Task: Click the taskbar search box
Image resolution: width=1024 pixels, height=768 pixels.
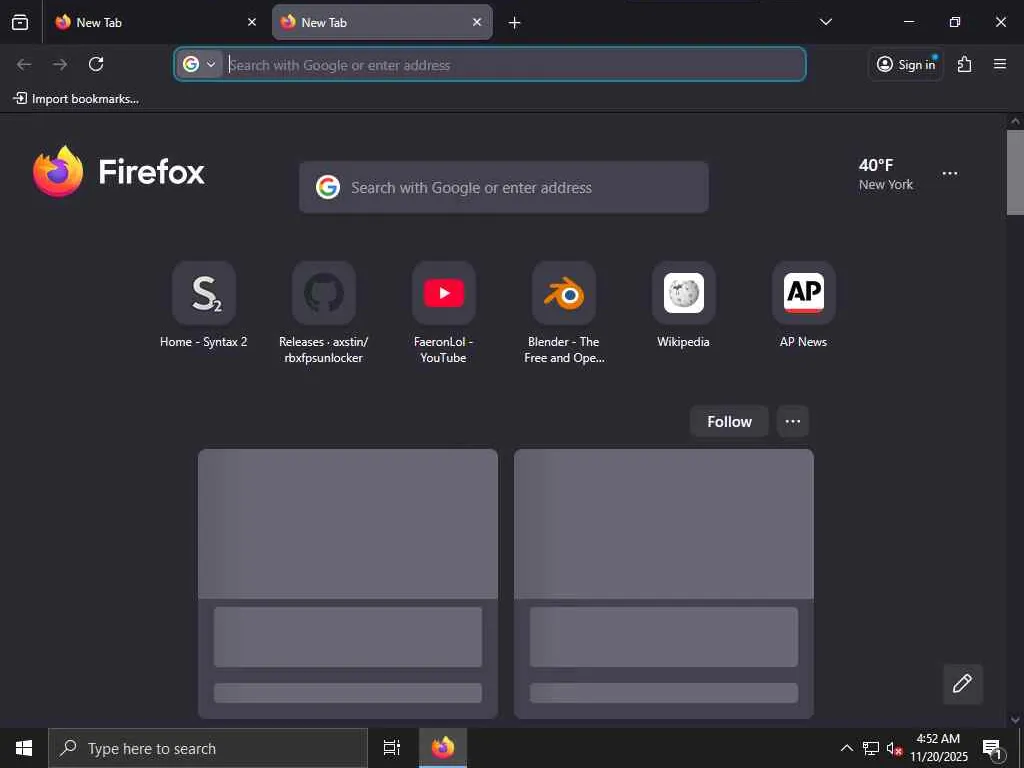Action: click(208, 748)
